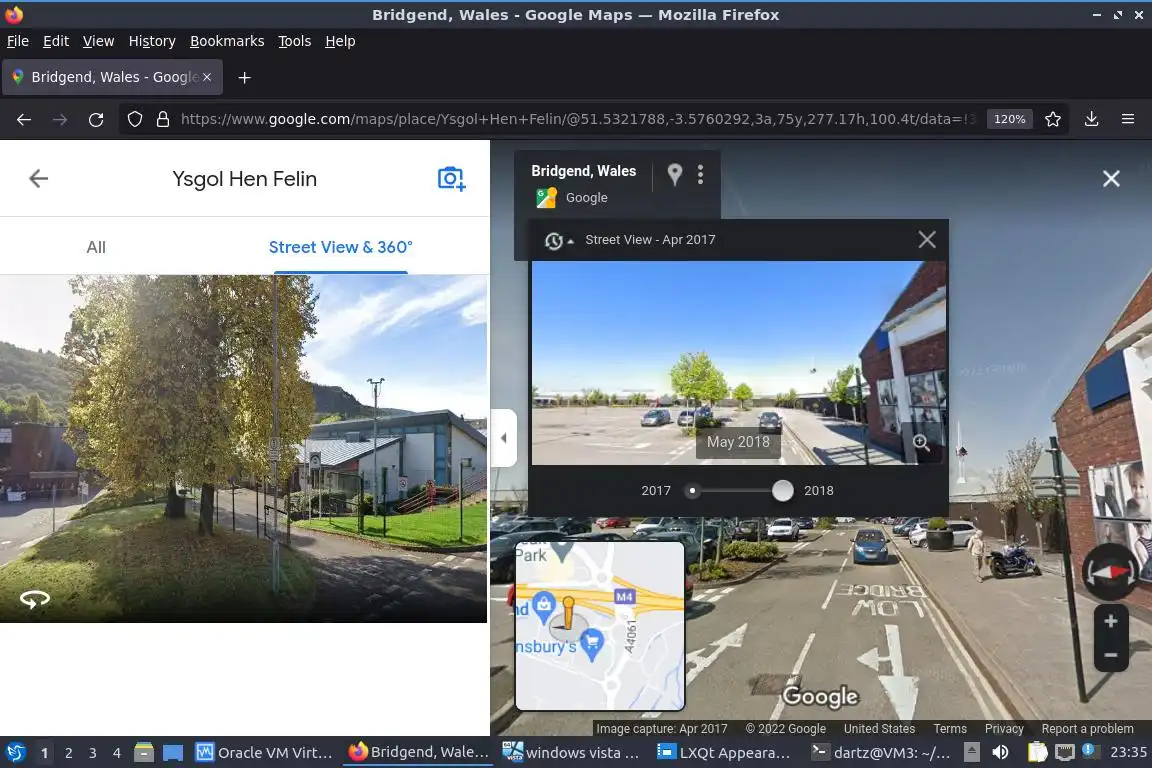
Task: Go back one page in Firefox
Action: pos(24,120)
